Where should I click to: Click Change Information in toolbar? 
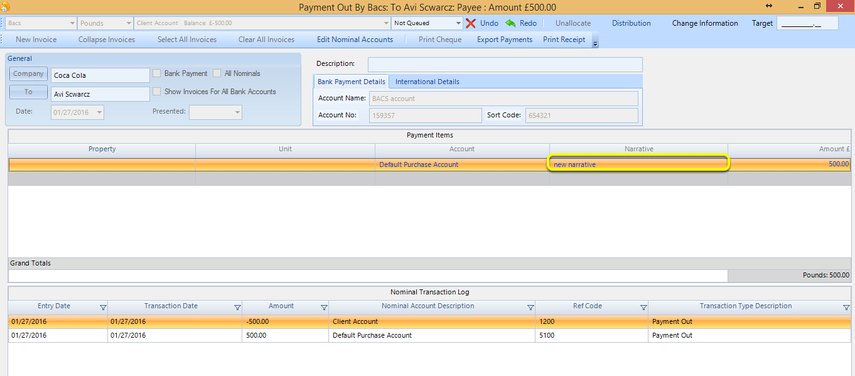(705, 23)
